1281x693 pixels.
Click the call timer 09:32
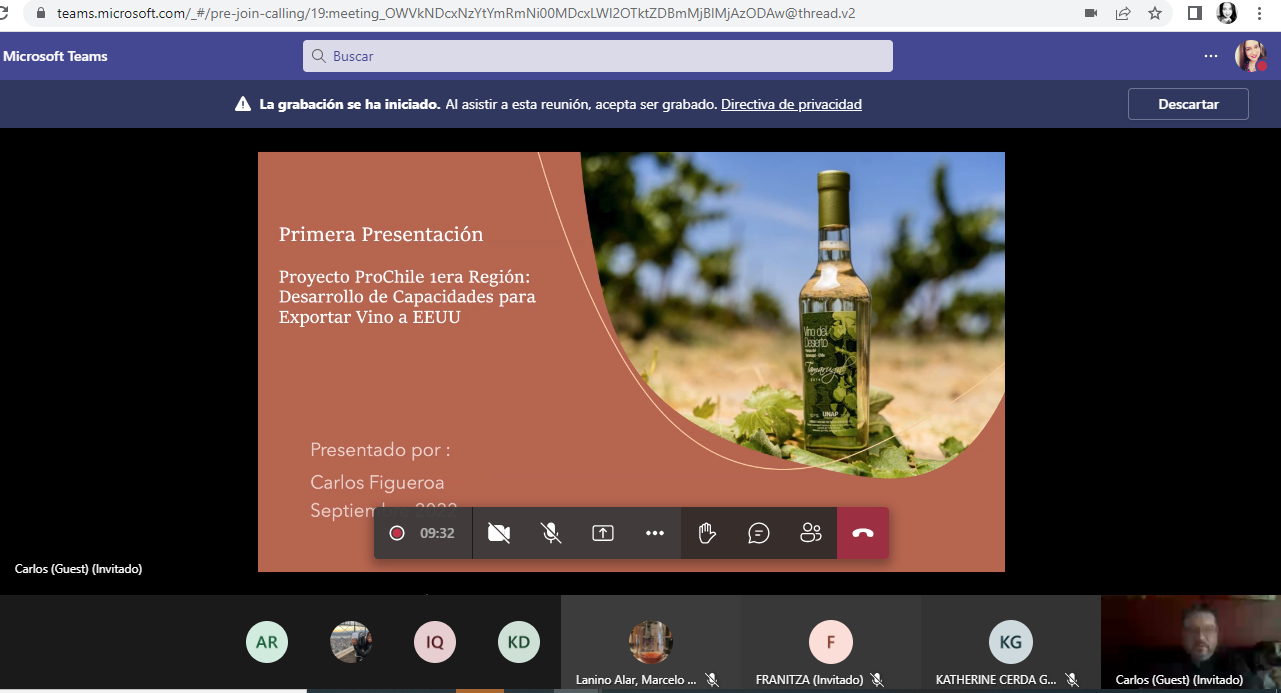click(437, 533)
